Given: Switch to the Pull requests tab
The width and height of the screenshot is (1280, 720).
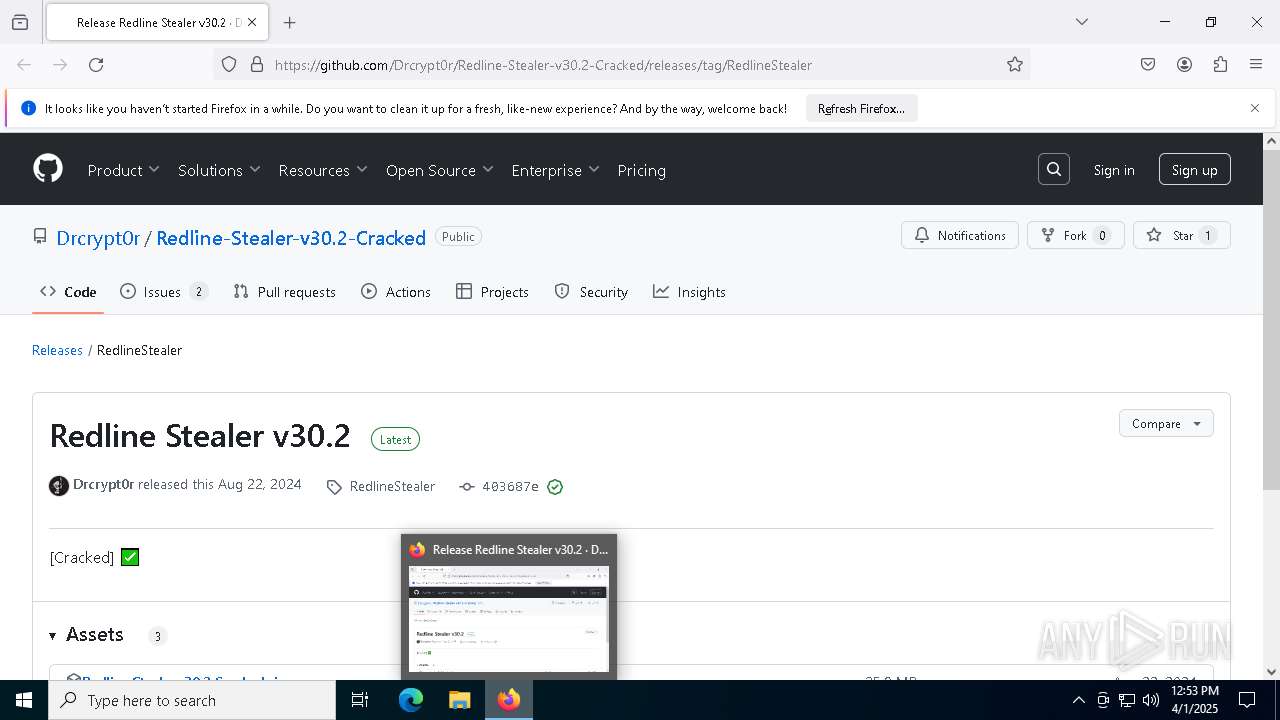Looking at the screenshot, I should point(284,292).
